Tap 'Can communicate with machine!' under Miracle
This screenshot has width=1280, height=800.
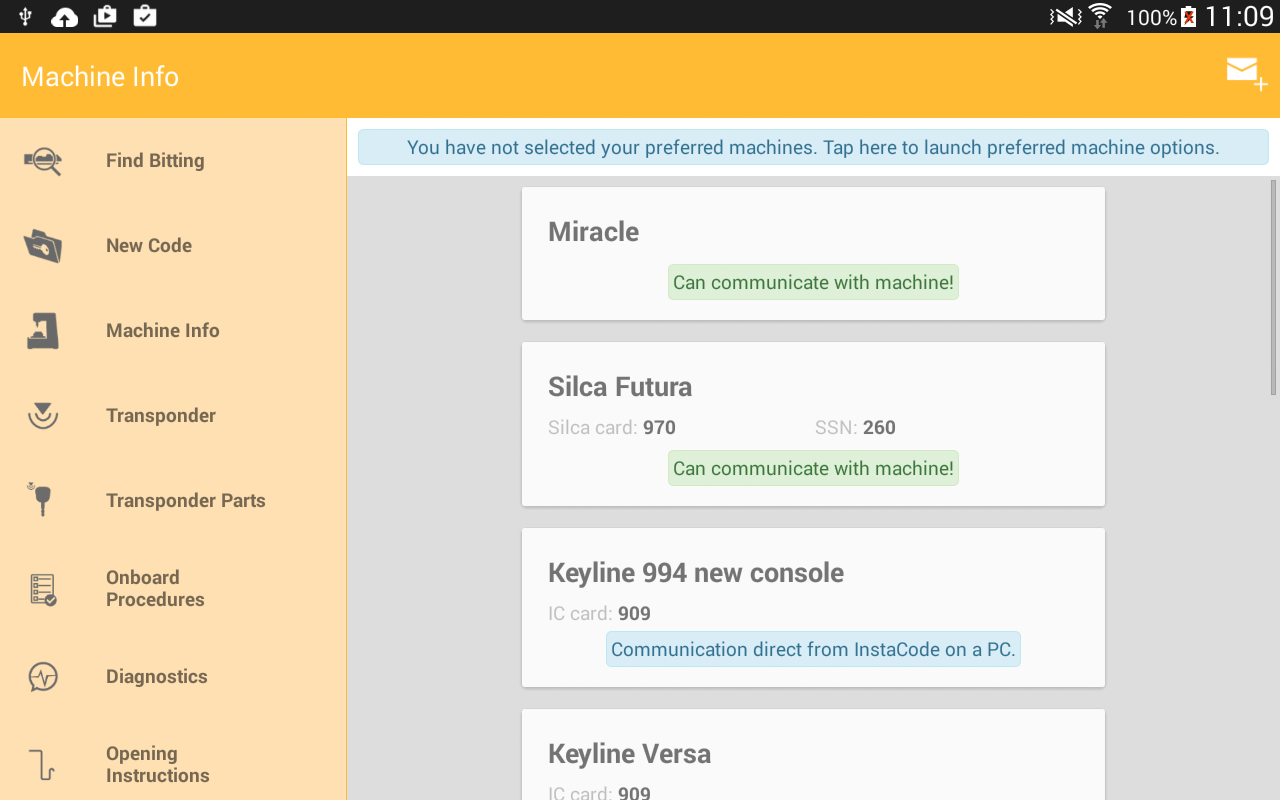click(x=813, y=281)
